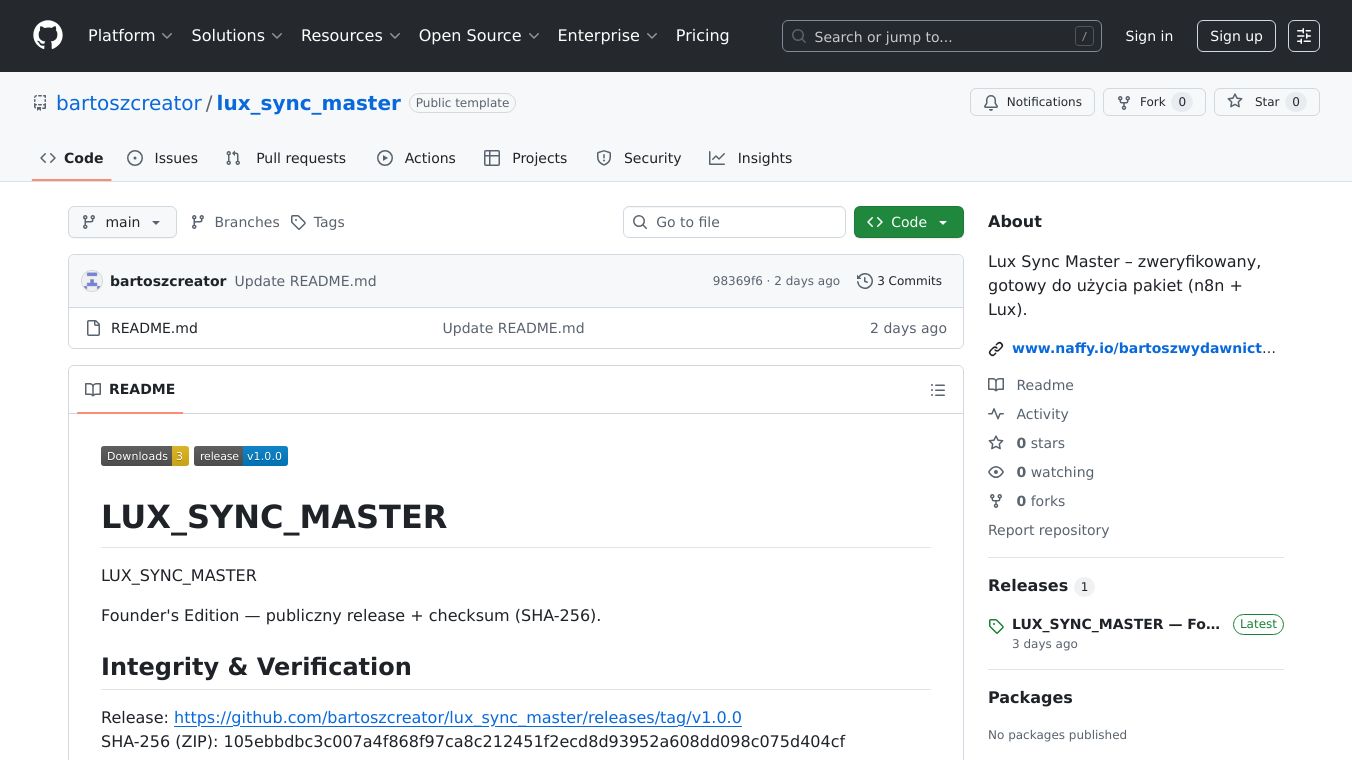The width and height of the screenshot is (1352, 760).
Task: Click the GitHub logo icon
Action: point(48,36)
